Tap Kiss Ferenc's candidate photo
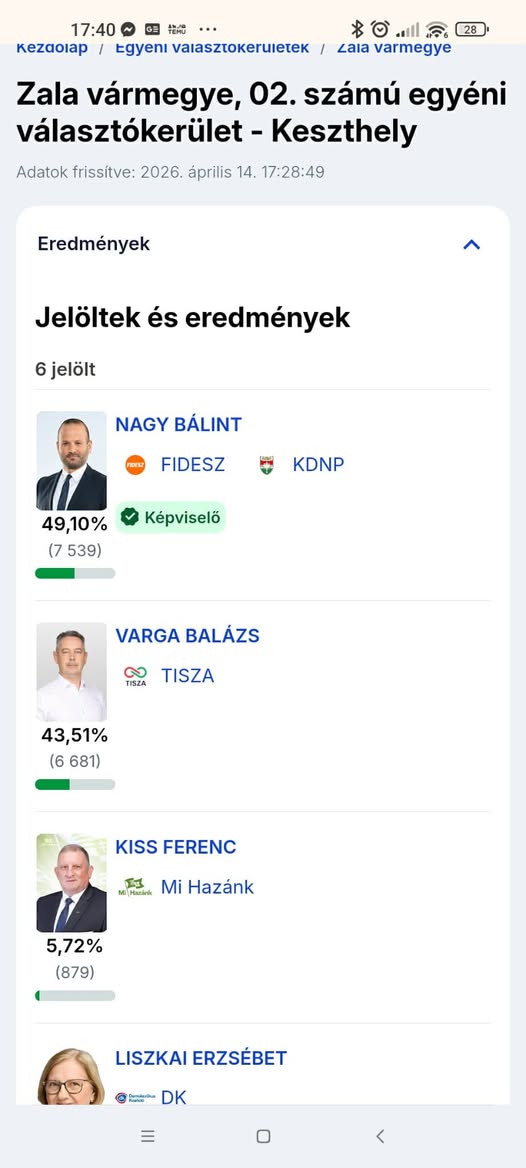 pyautogui.click(x=72, y=883)
